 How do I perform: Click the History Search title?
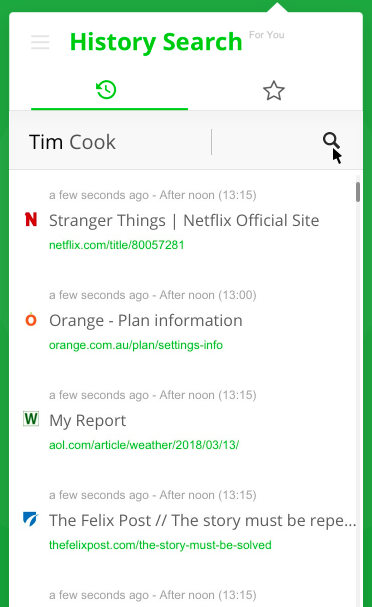coord(156,42)
